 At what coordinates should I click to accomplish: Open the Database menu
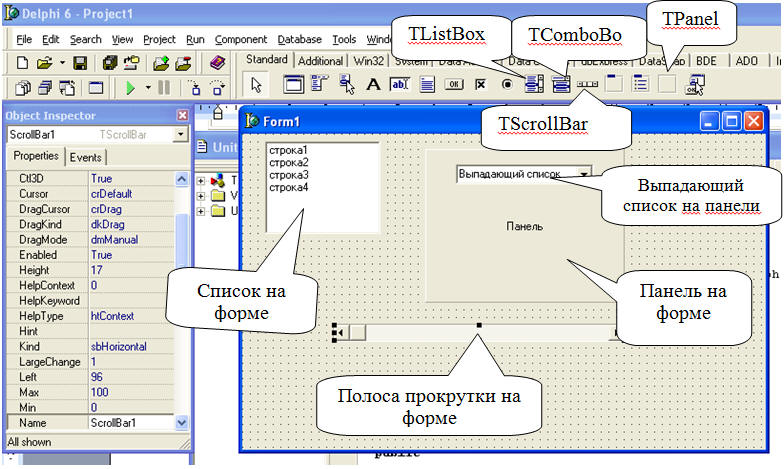[x=300, y=39]
